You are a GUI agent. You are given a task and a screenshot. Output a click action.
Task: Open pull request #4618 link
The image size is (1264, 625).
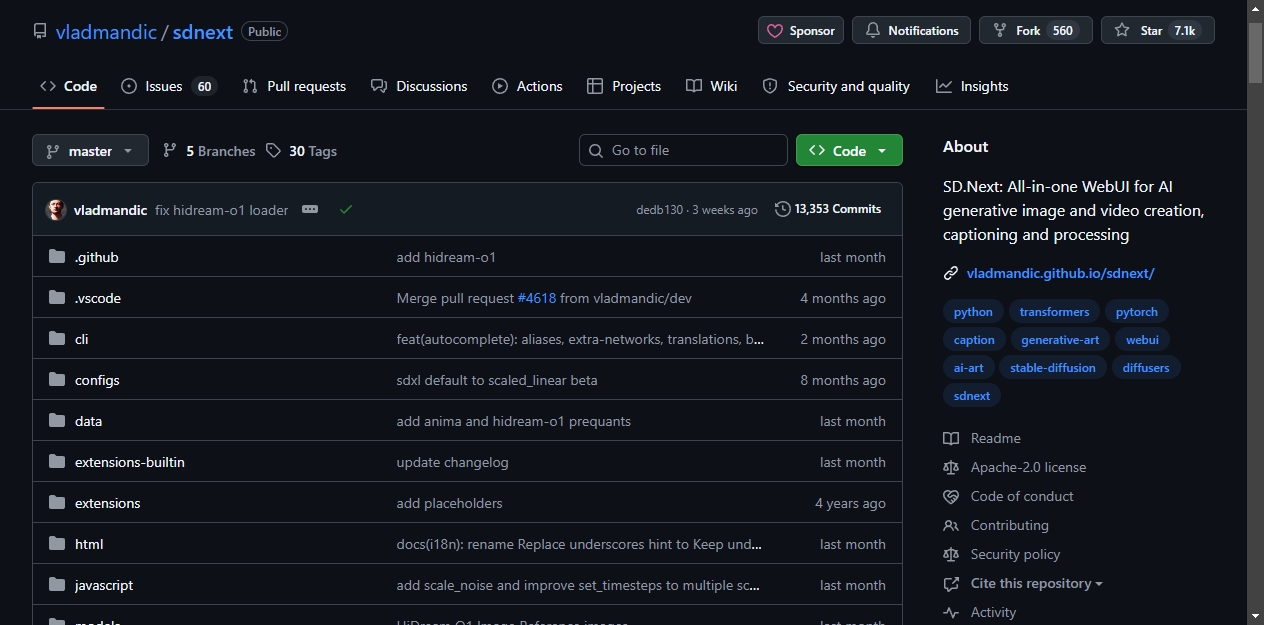coord(536,298)
